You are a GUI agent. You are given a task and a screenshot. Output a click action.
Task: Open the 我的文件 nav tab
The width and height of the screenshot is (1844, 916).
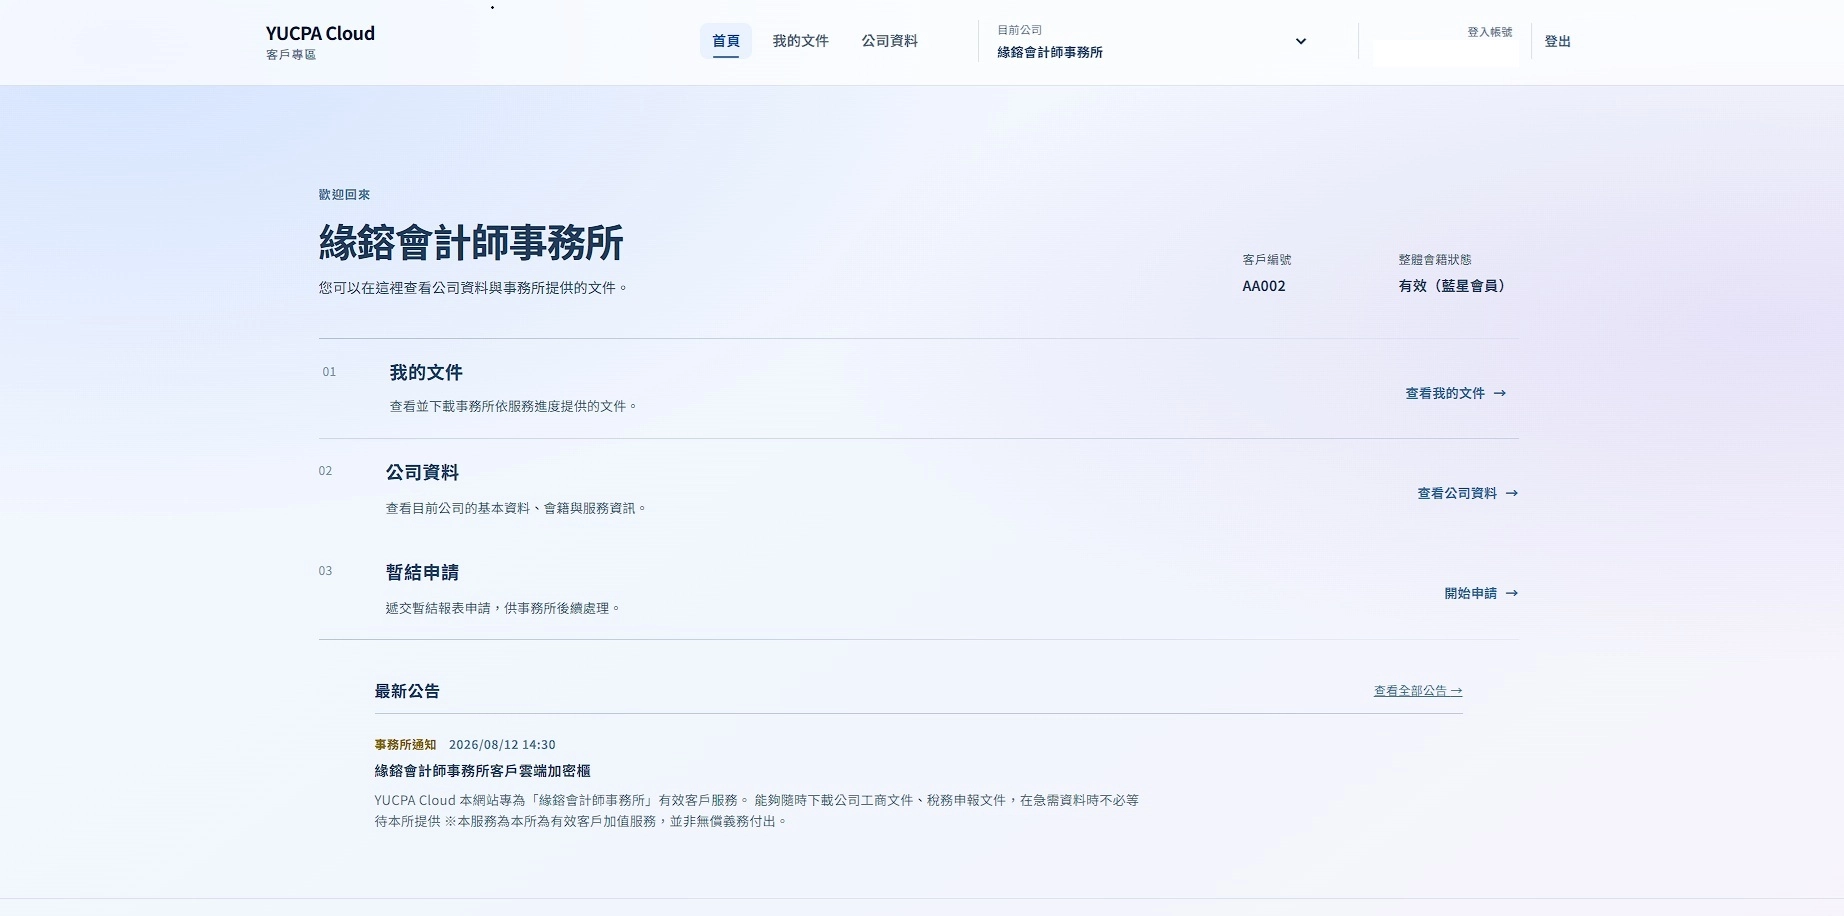[800, 41]
